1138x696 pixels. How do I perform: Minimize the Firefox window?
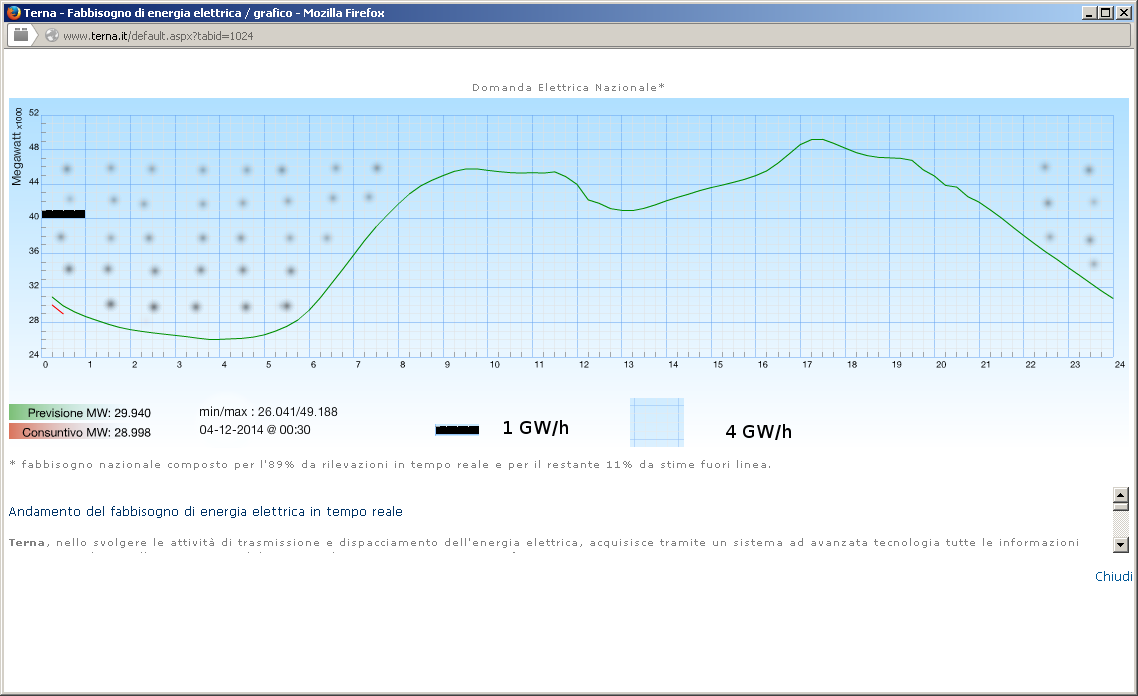pos(1088,13)
